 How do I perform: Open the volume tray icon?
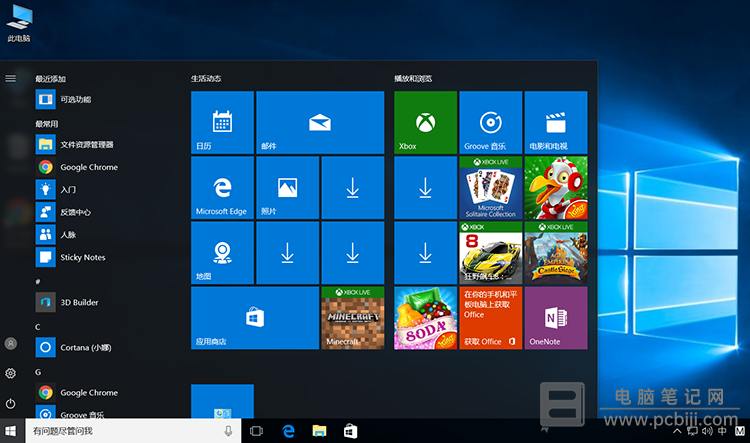(x=707, y=431)
